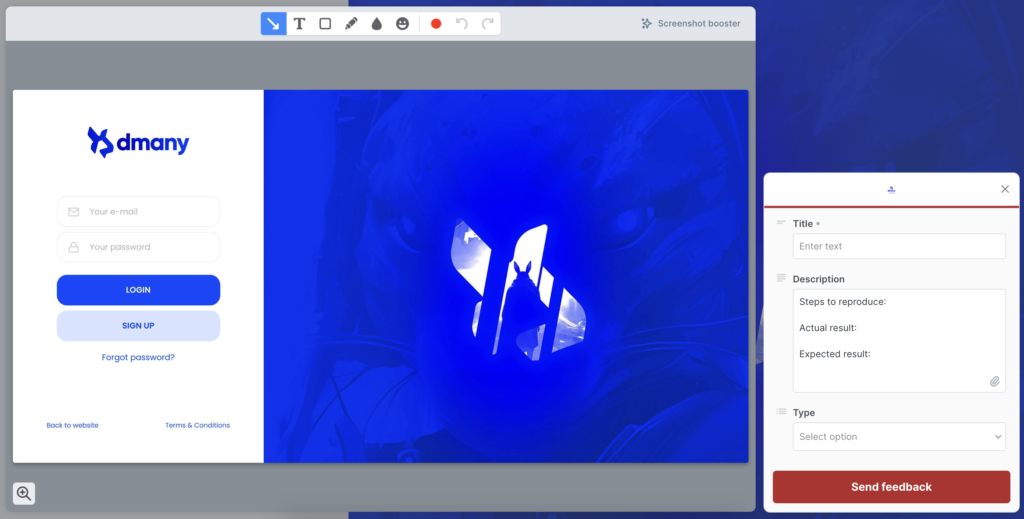
Task: Click the "Actual result:" text
Action: [x=828, y=328]
